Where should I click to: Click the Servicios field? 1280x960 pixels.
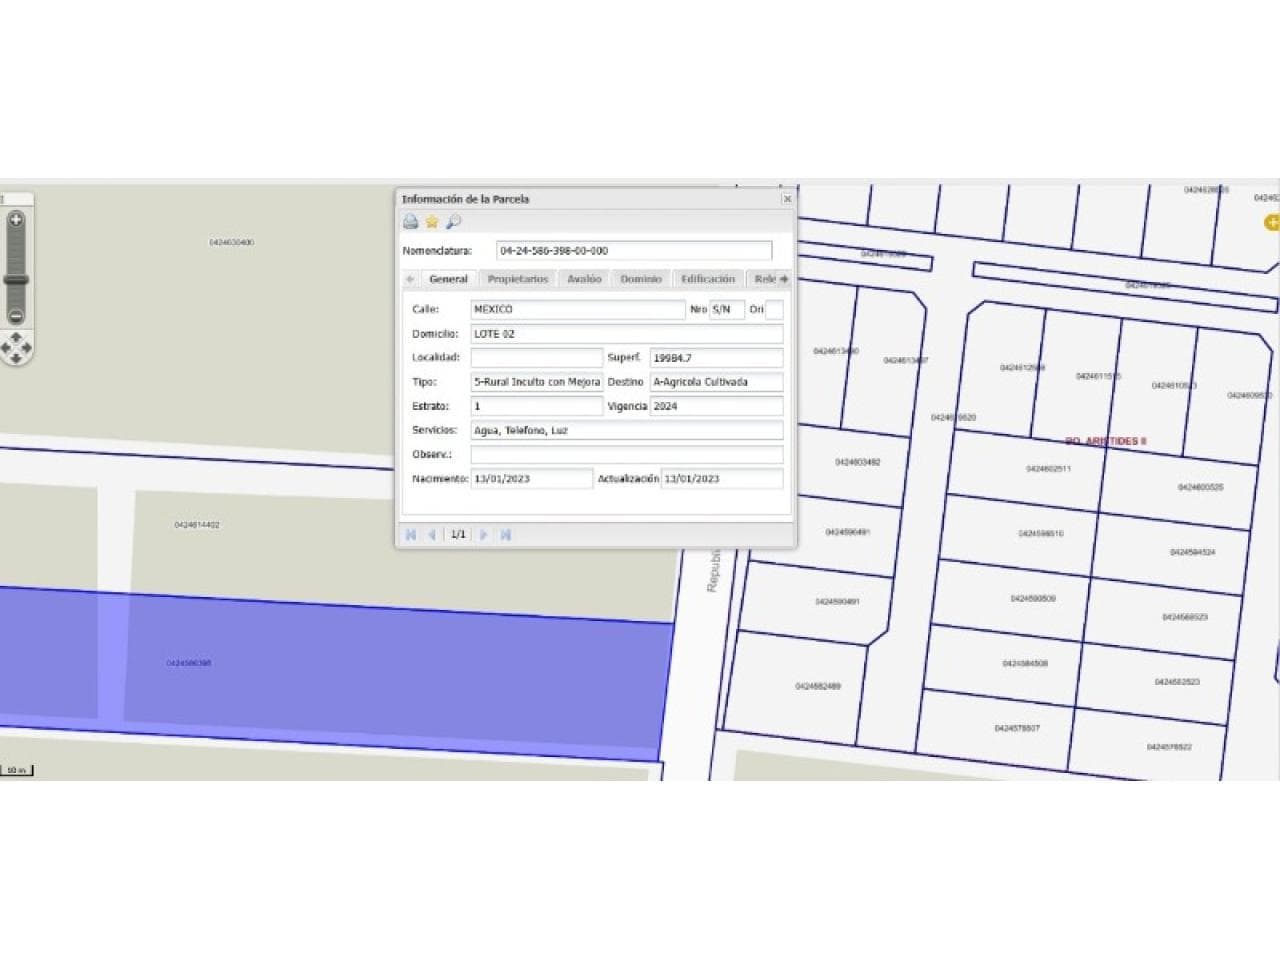[627, 430]
